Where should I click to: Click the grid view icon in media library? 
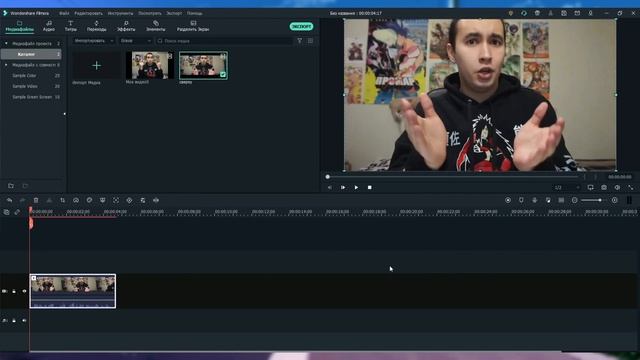click(x=311, y=41)
